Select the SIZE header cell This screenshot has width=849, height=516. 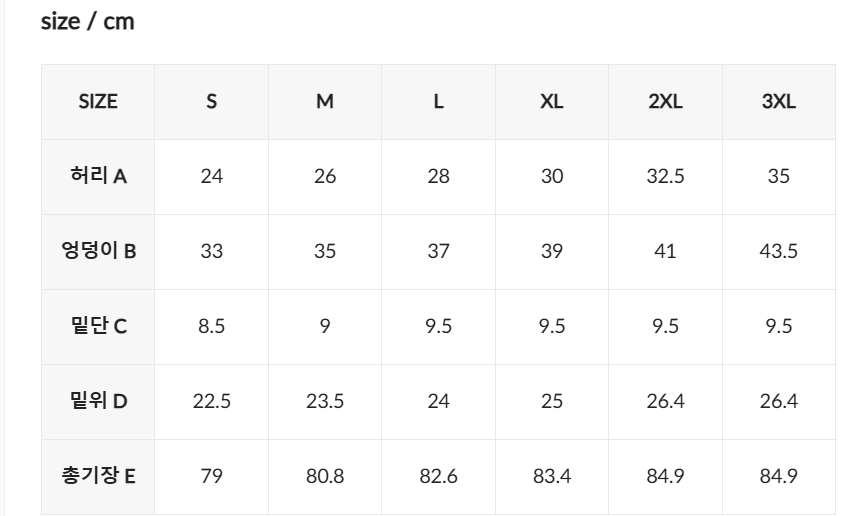pos(98,101)
